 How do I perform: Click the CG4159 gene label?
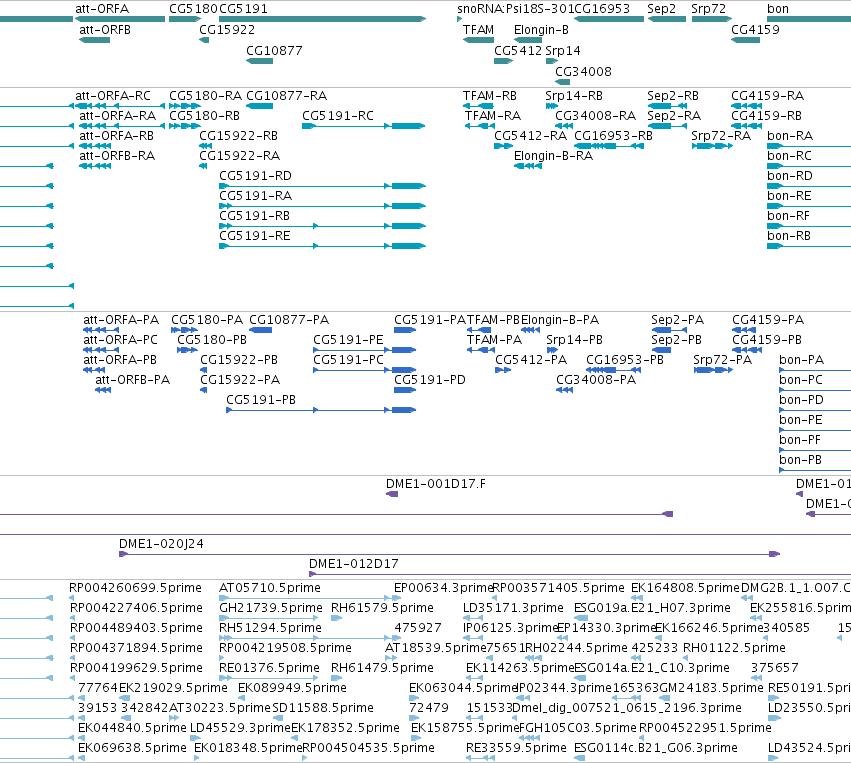tap(755, 30)
